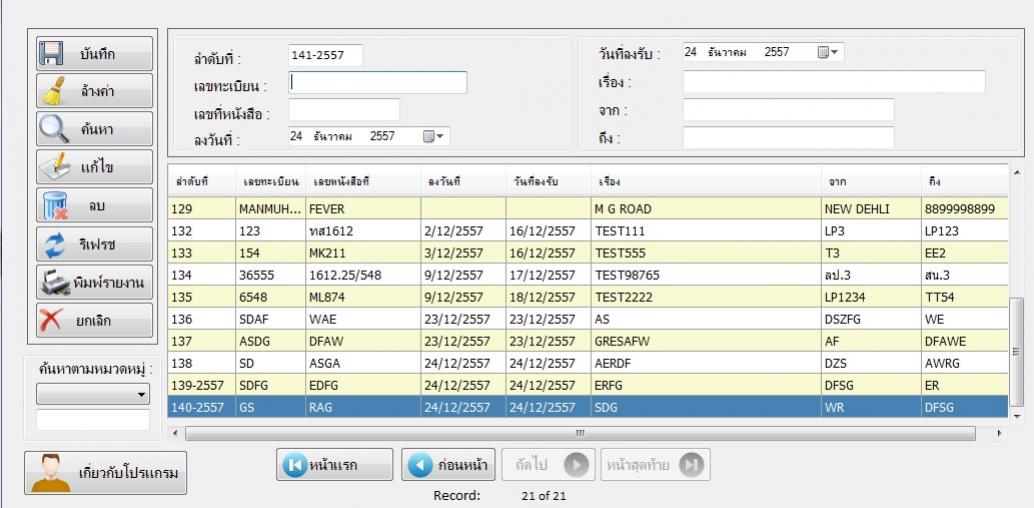This screenshot has height=508, width=1034.
Task: Select cell TEST111 in row 132
Action: [x=706, y=232]
